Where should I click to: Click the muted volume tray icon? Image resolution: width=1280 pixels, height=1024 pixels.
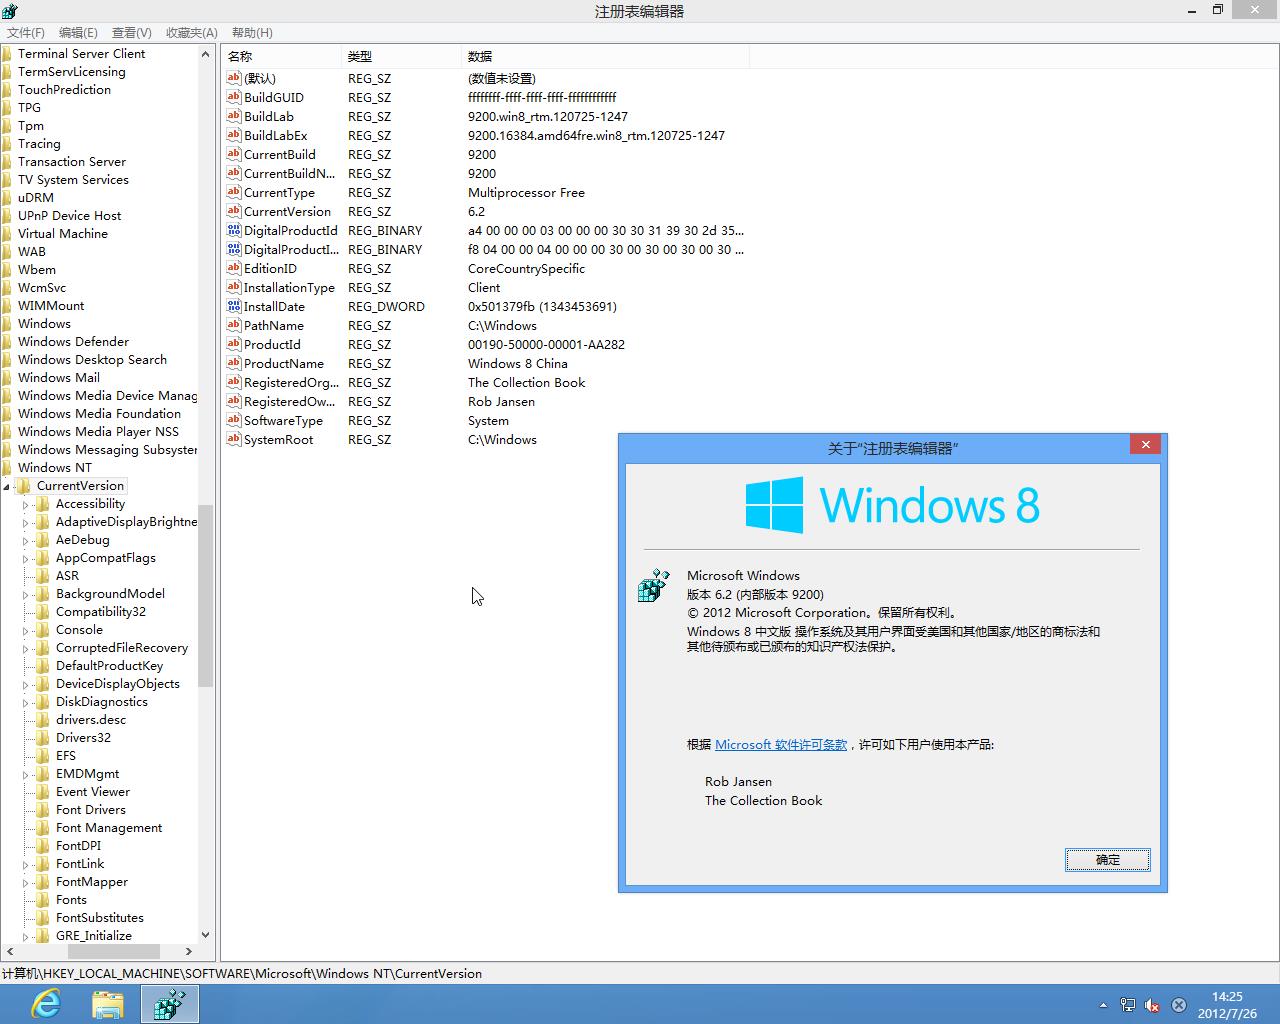1152,1005
